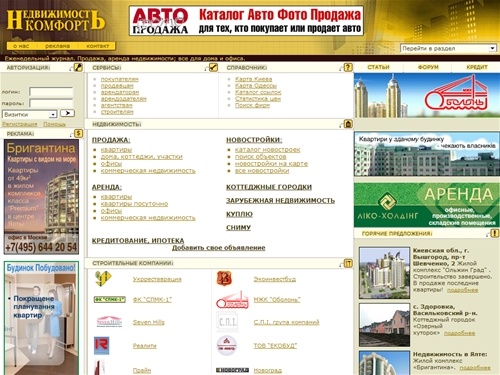
Task: Click the Ліко-Холдінг Аренда banner
Action: tap(427, 205)
